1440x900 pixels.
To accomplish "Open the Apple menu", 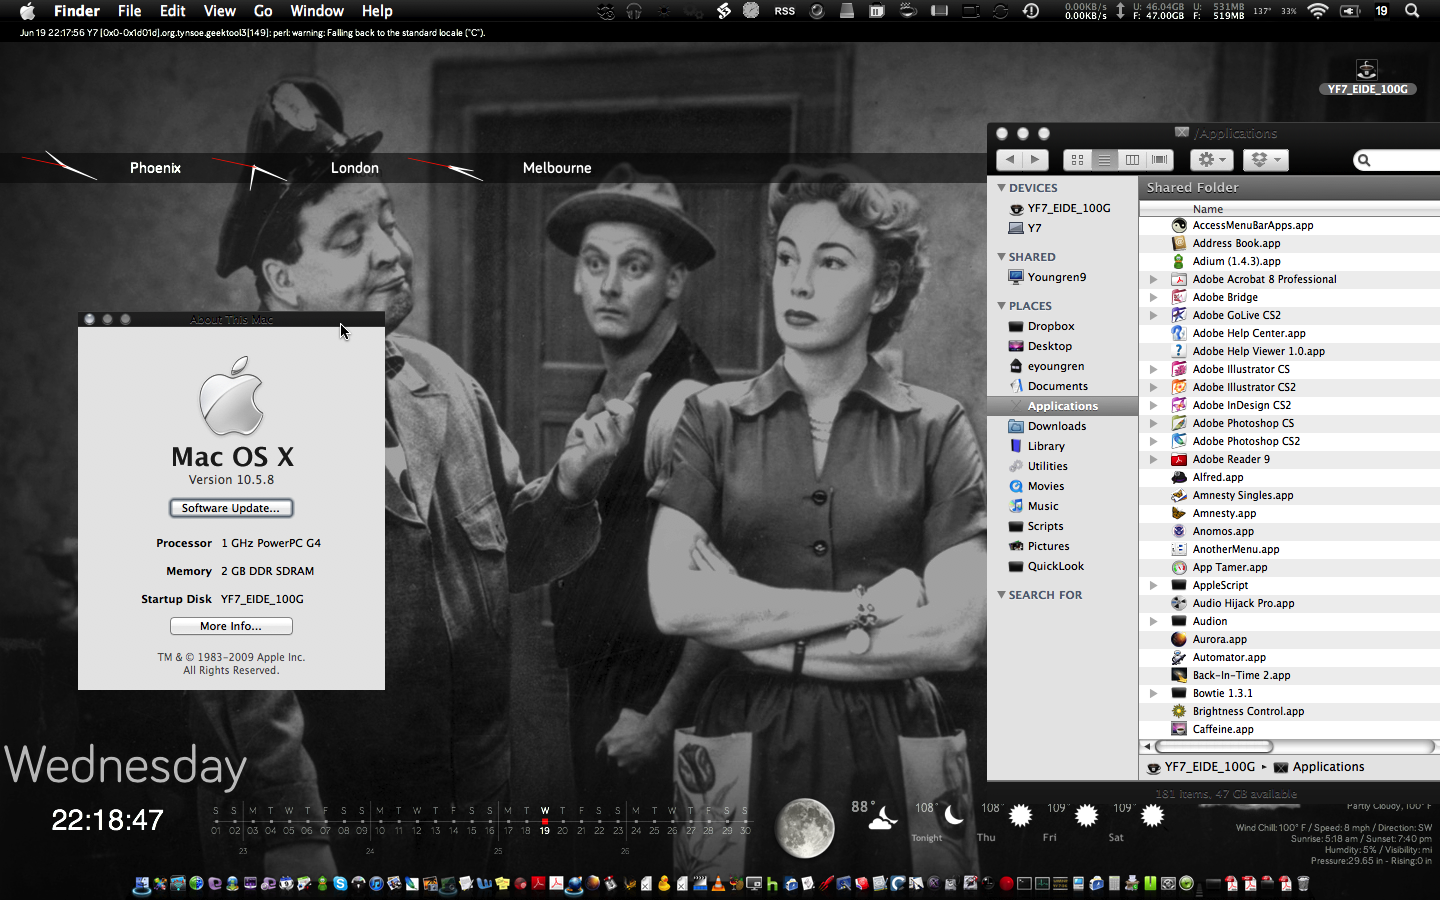I will click(x=28, y=11).
